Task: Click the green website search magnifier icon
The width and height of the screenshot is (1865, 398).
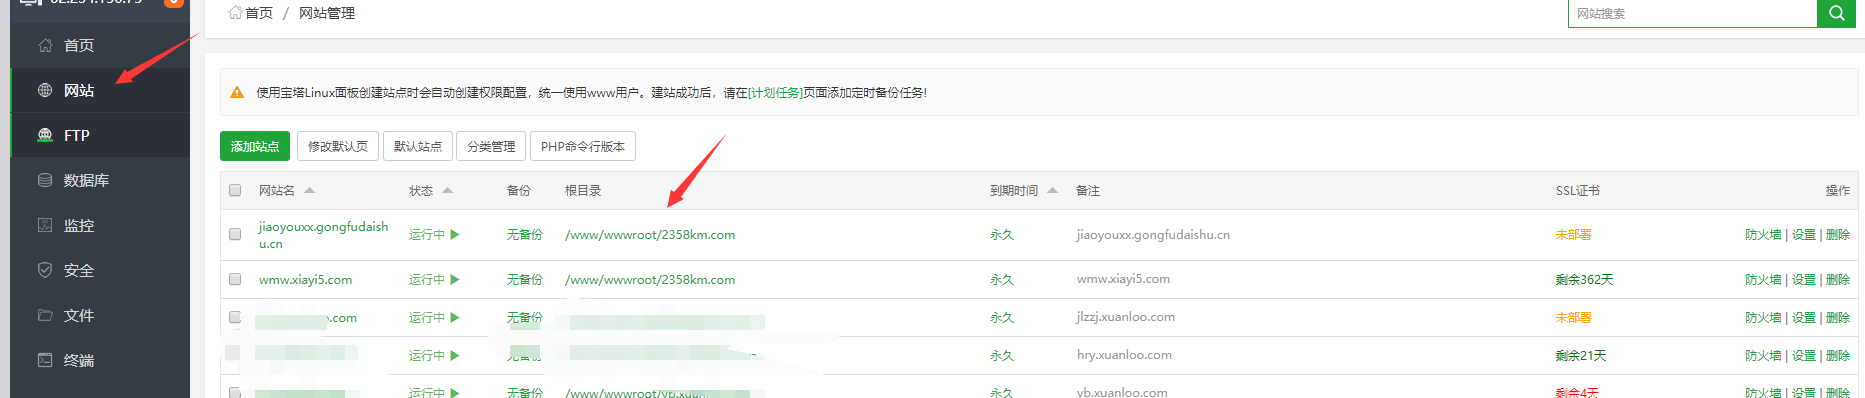Action: click(x=1836, y=13)
